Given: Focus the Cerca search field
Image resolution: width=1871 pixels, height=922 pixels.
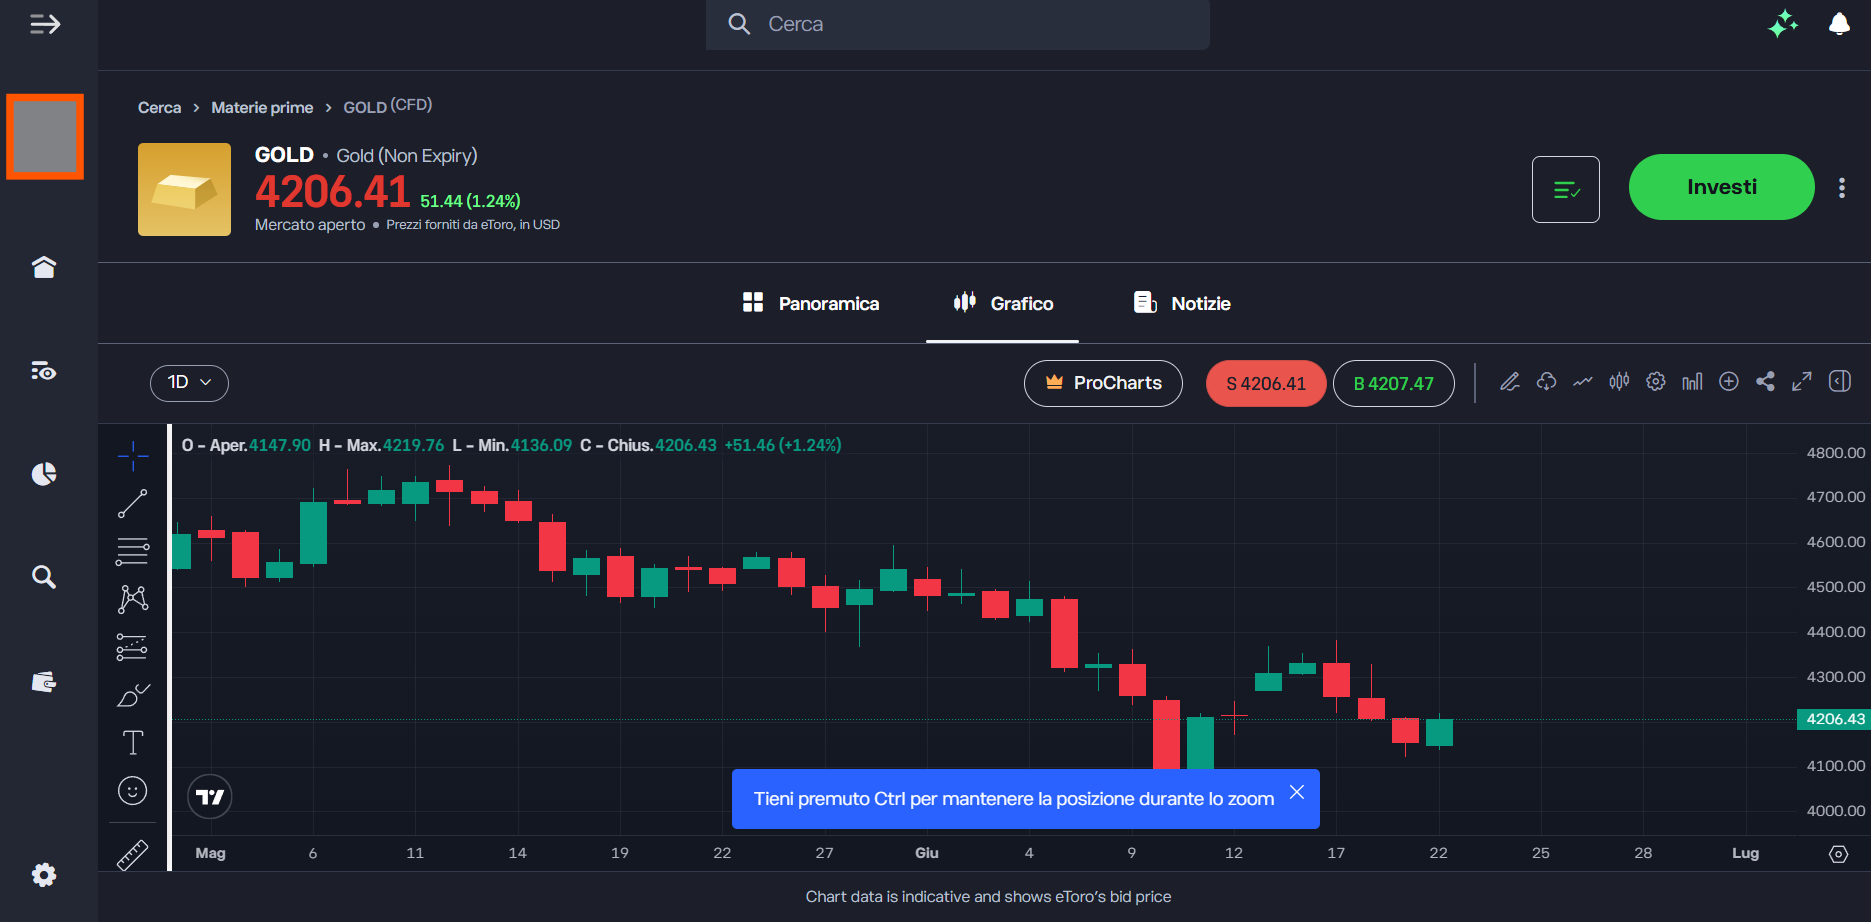Looking at the screenshot, I should (958, 24).
